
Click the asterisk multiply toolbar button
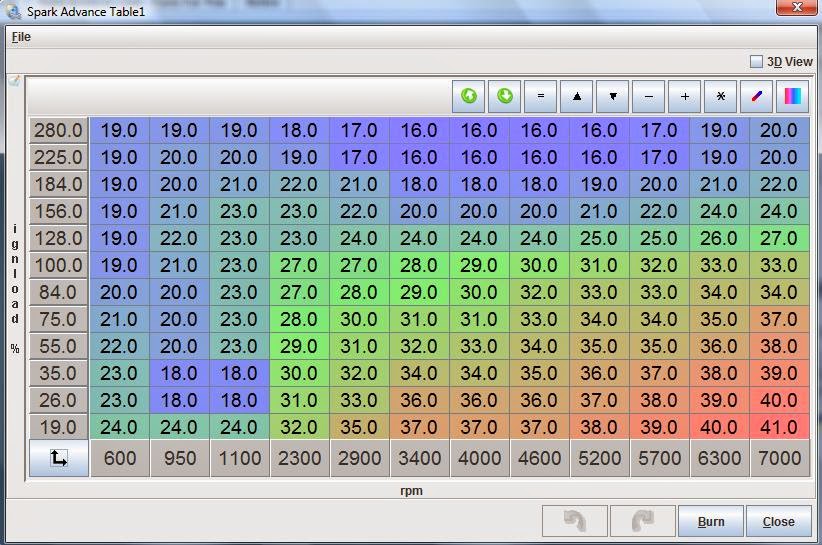tap(721, 97)
